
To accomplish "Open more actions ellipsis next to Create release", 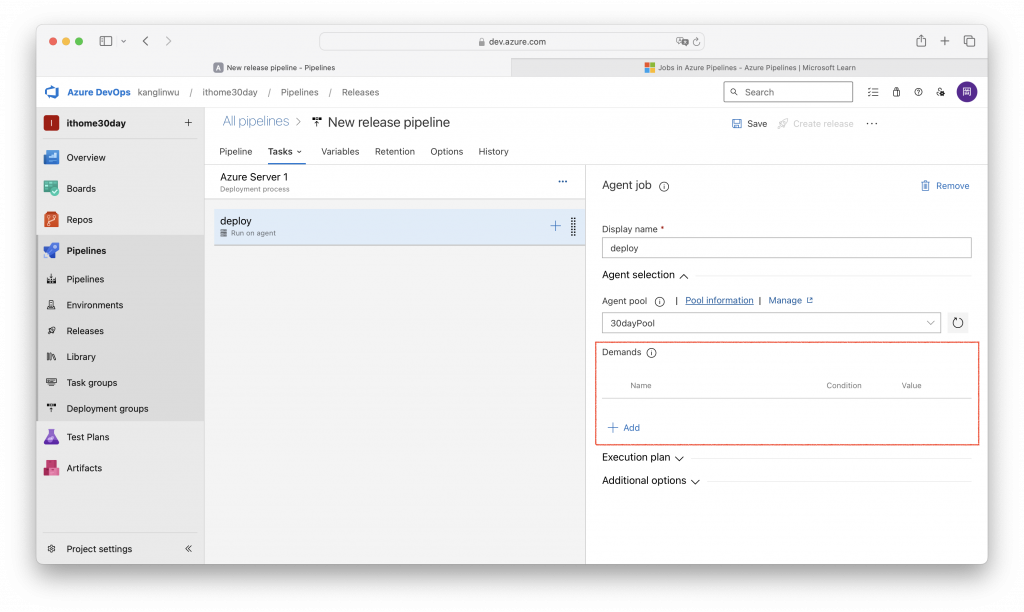I will coord(872,123).
